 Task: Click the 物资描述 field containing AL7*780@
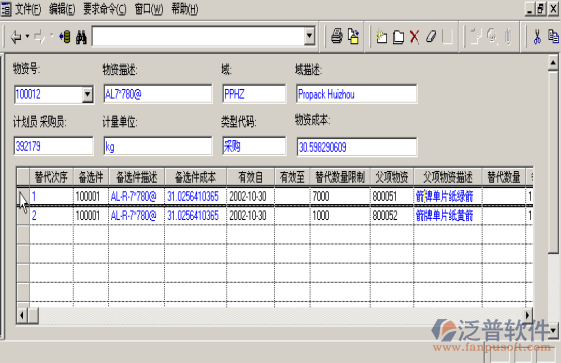(158, 94)
